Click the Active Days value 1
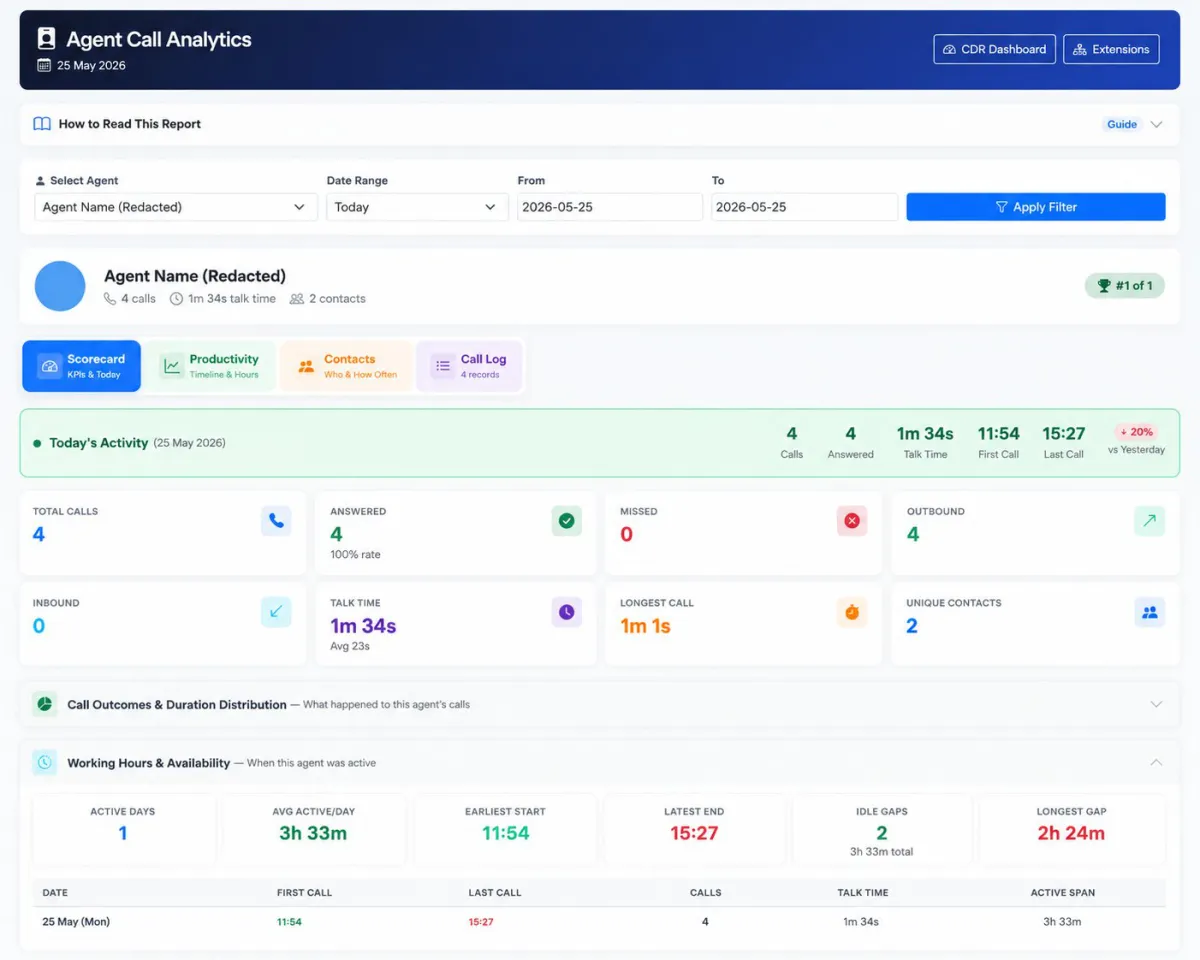Image resolution: width=1200 pixels, height=960 pixels. tap(123, 833)
